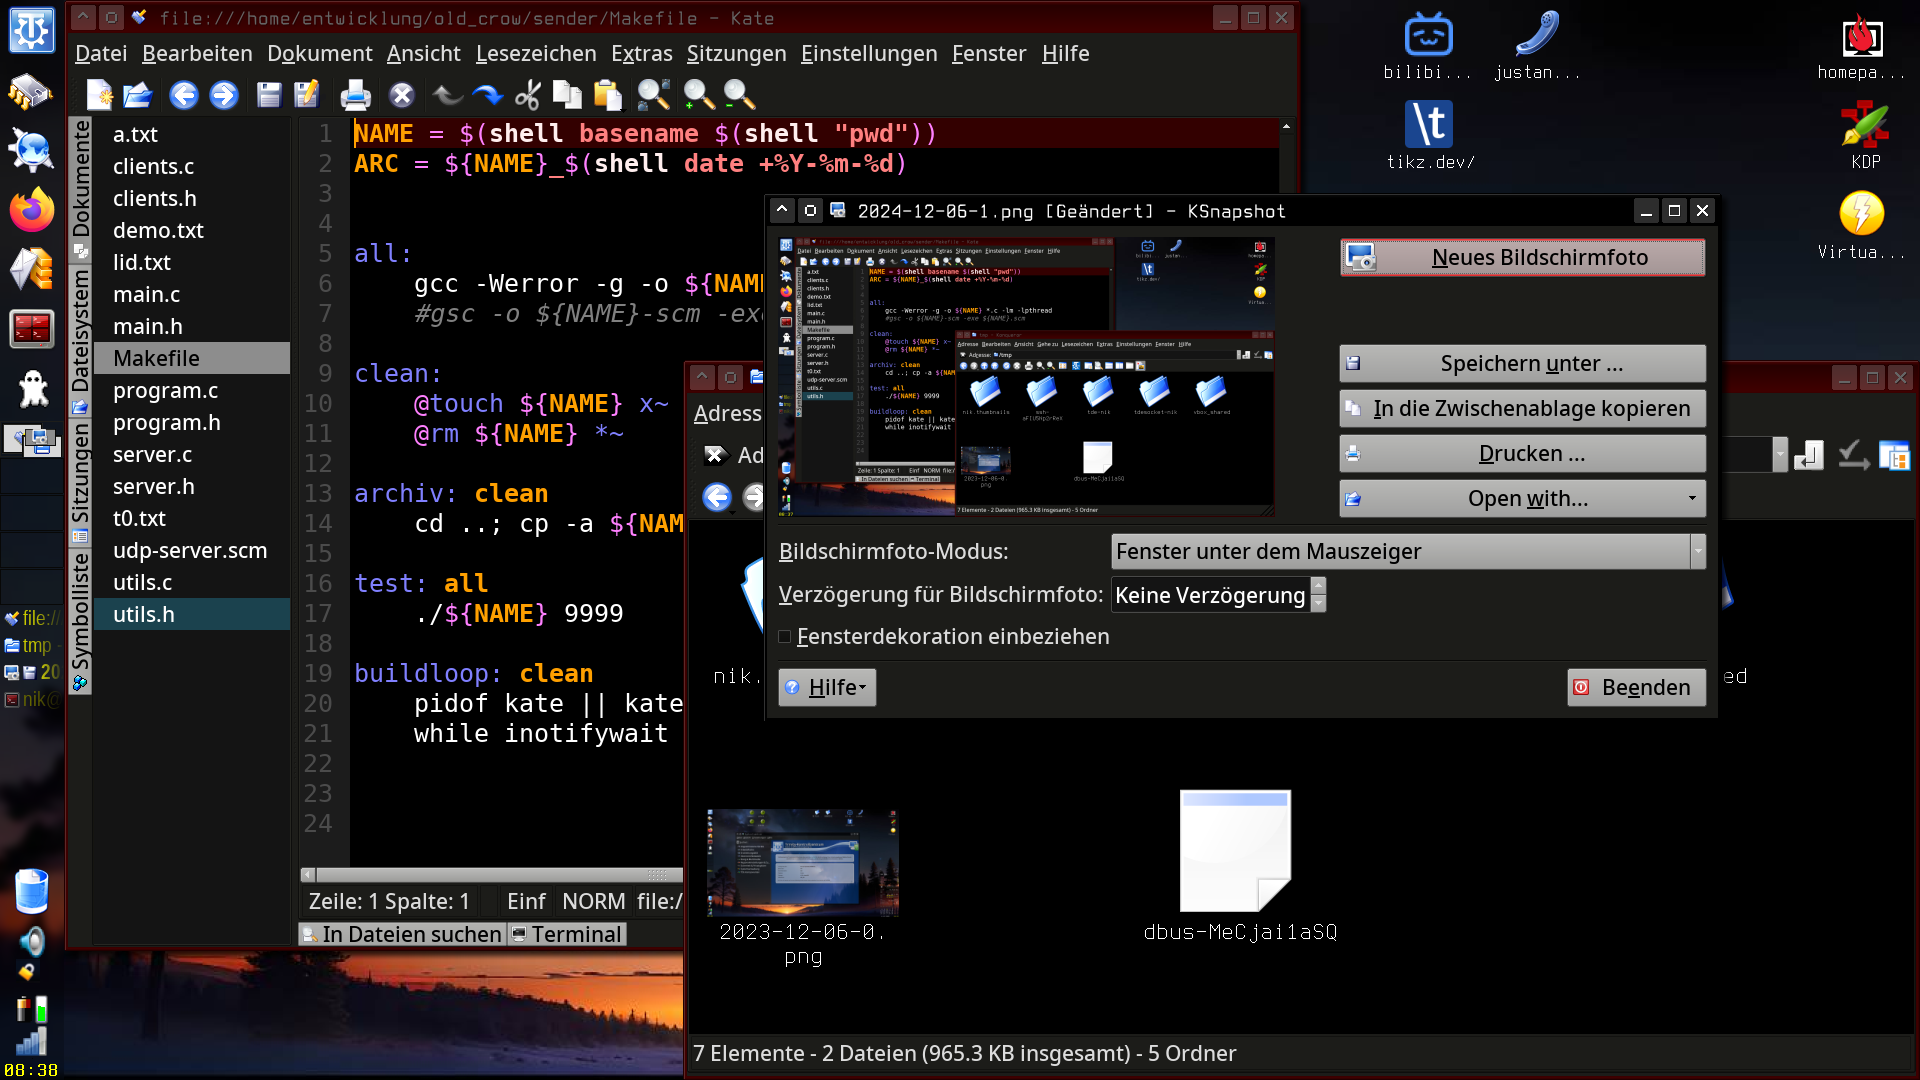Cut selection using the scissors icon

[x=528, y=95]
